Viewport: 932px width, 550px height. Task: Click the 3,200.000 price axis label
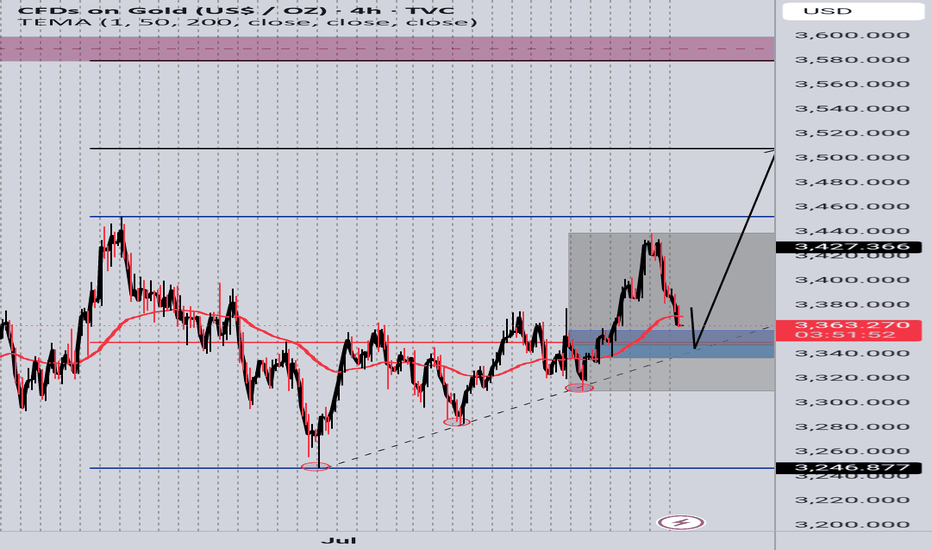852,524
